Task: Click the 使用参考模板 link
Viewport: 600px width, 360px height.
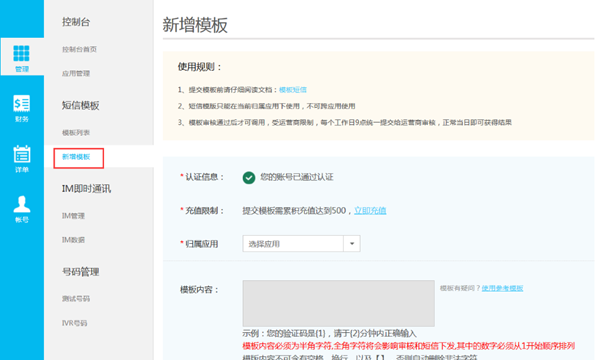Action: tap(502, 288)
